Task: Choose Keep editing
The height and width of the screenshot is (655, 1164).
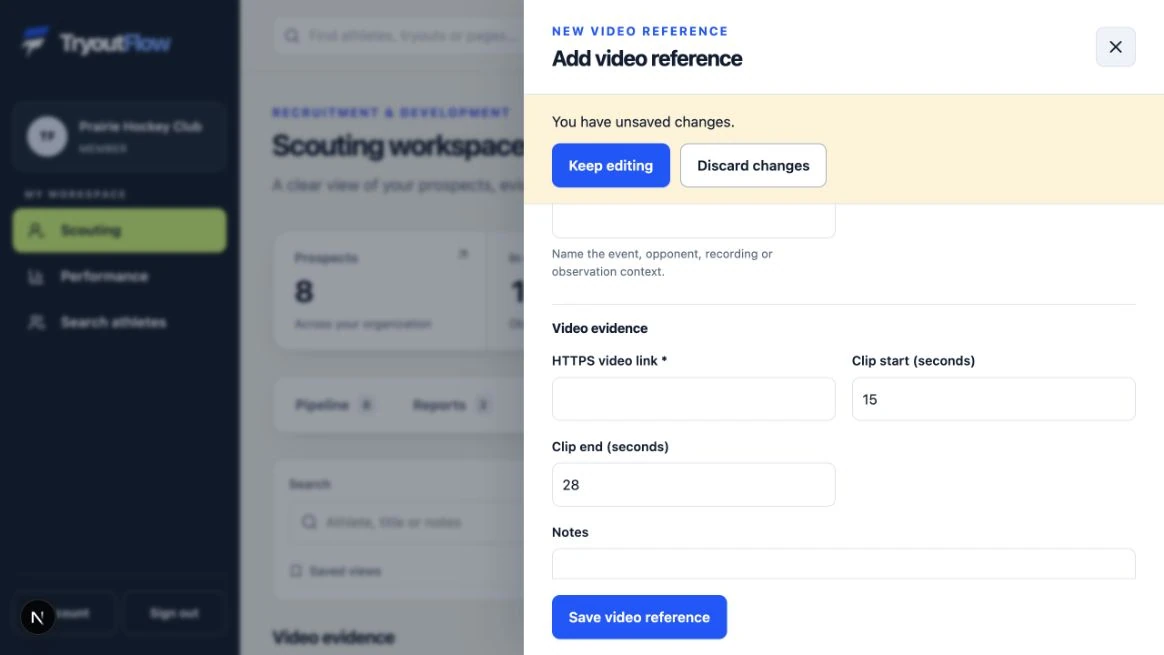Action: coord(610,166)
